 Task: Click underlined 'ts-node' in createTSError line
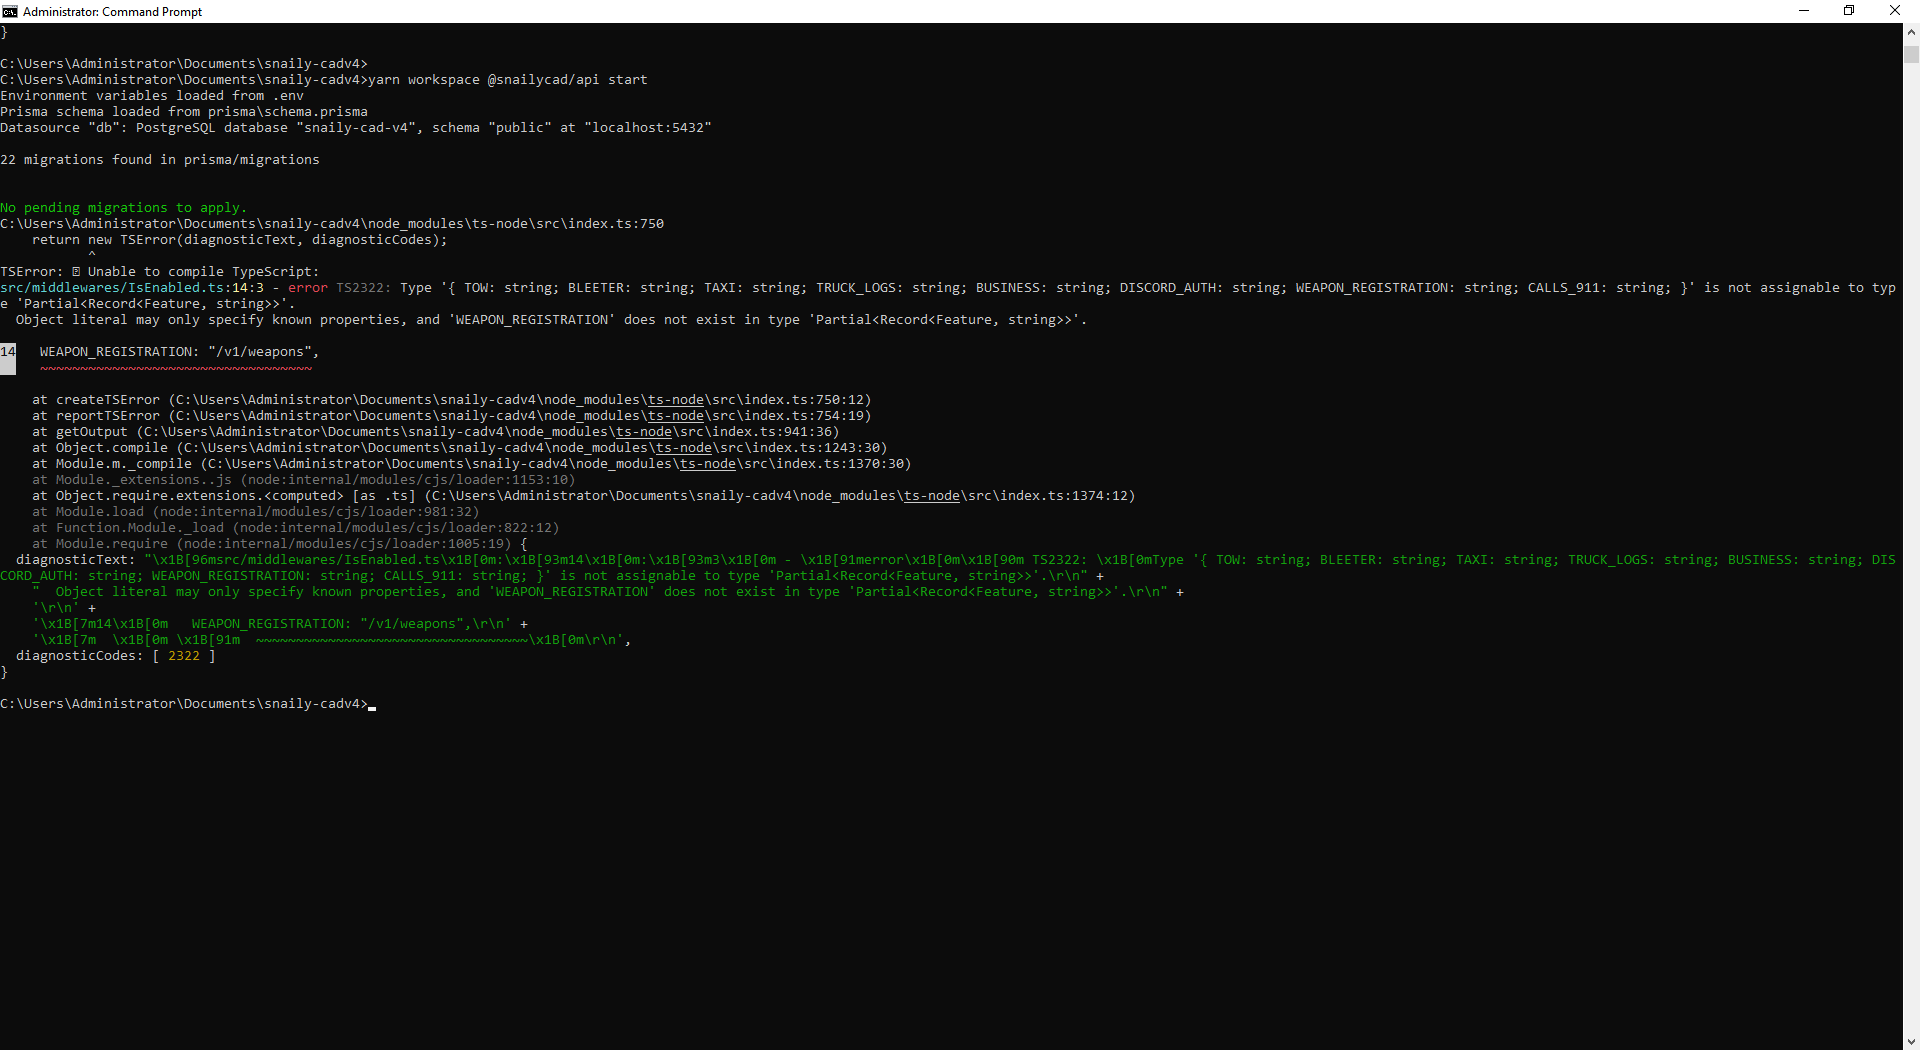pyautogui.click(x=676, y=400)
